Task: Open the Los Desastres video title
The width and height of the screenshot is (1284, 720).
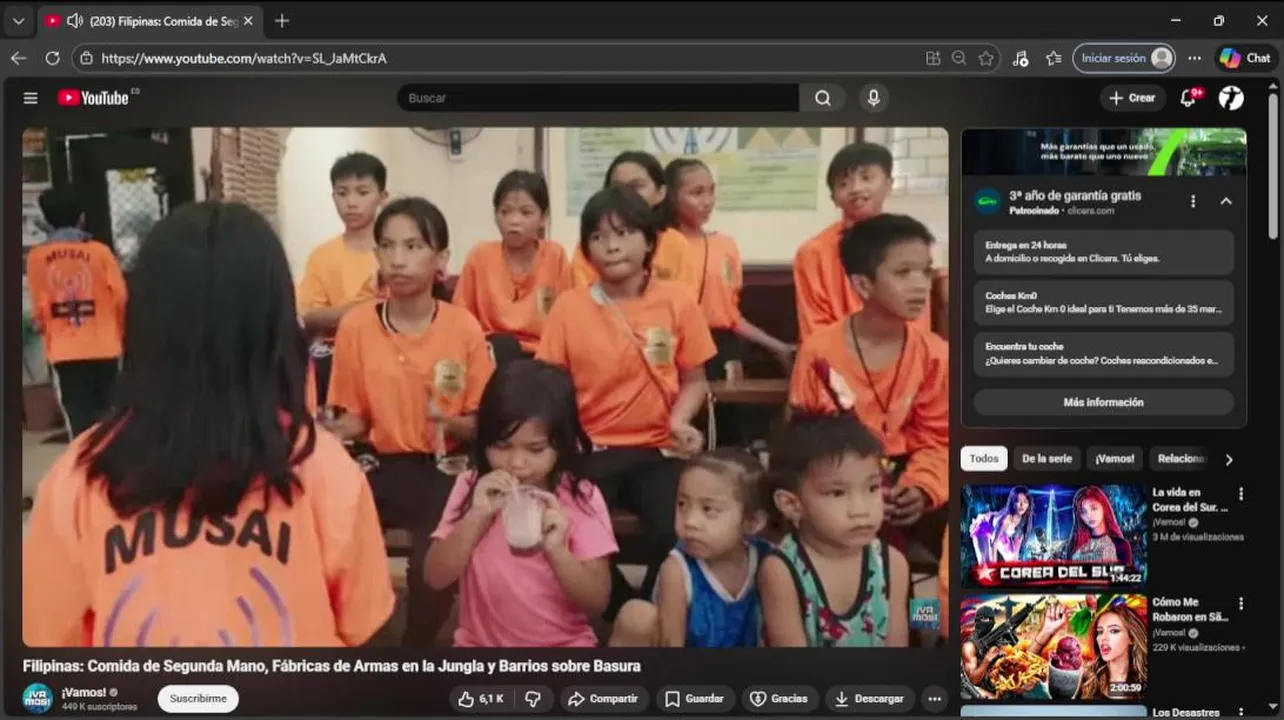Action: click(x=1186, y=713)
